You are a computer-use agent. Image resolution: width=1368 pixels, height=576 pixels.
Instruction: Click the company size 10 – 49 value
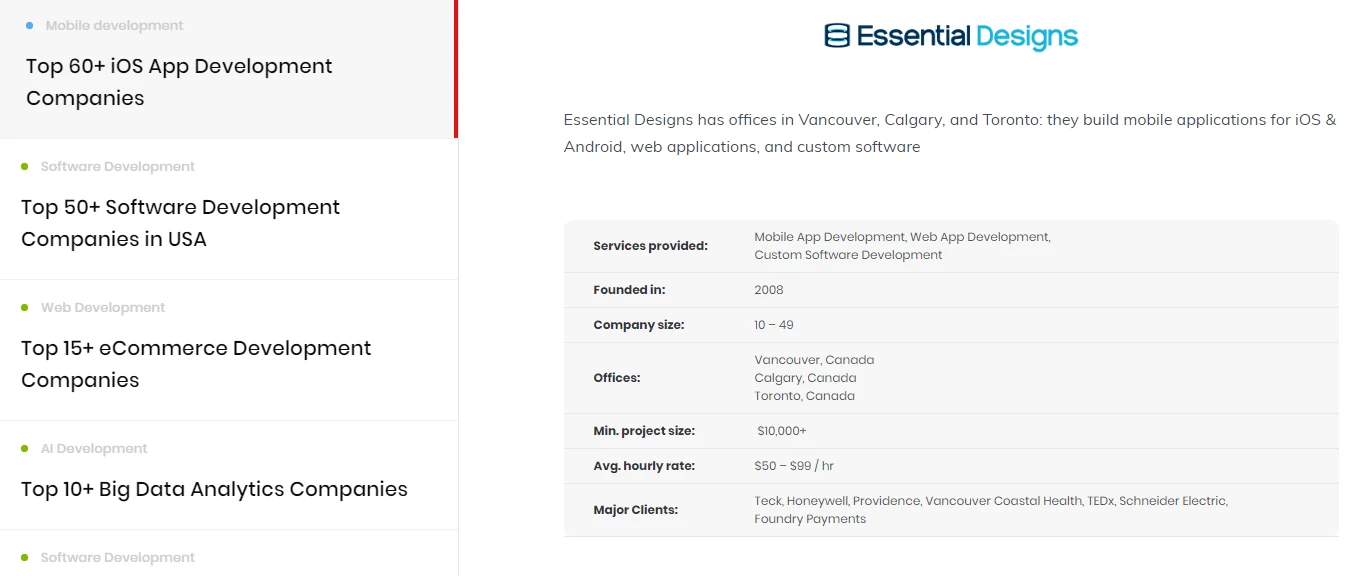point(774,325)
